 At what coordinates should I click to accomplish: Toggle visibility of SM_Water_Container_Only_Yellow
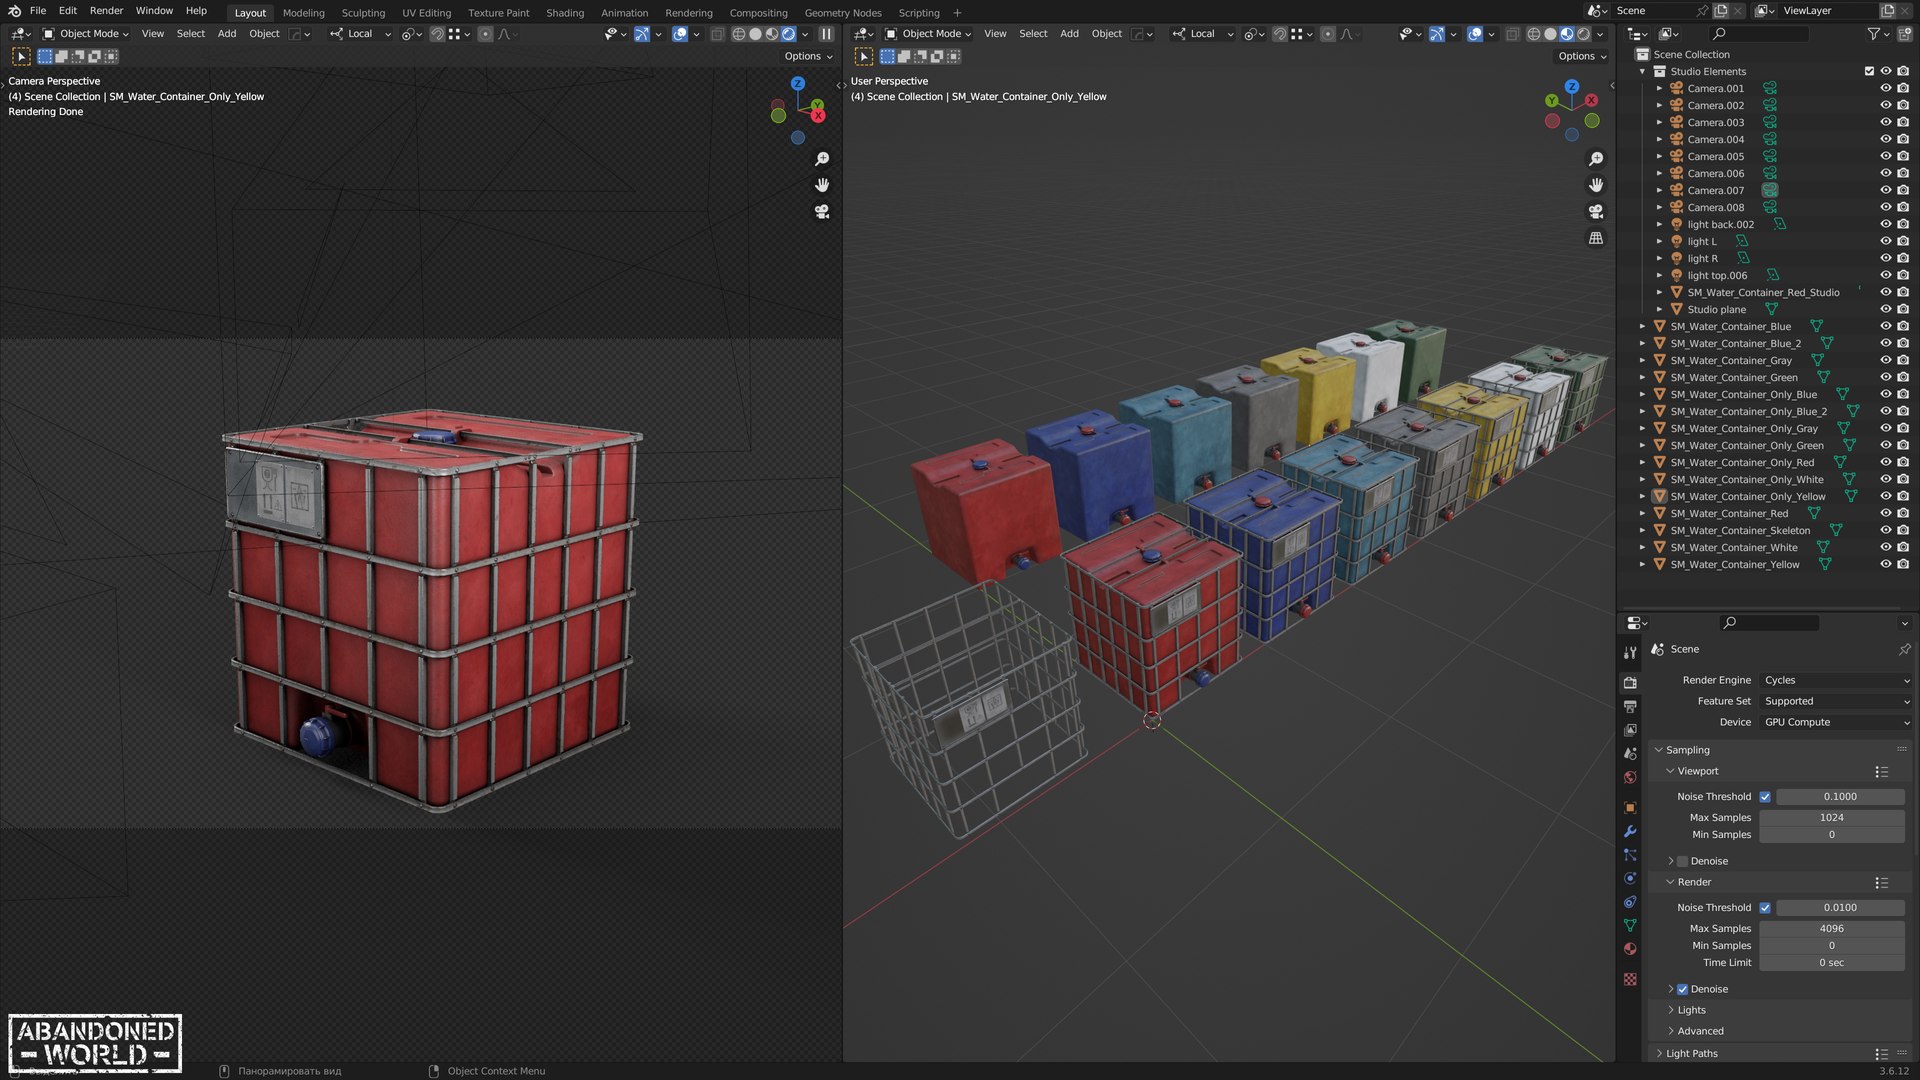(1885, 496)
